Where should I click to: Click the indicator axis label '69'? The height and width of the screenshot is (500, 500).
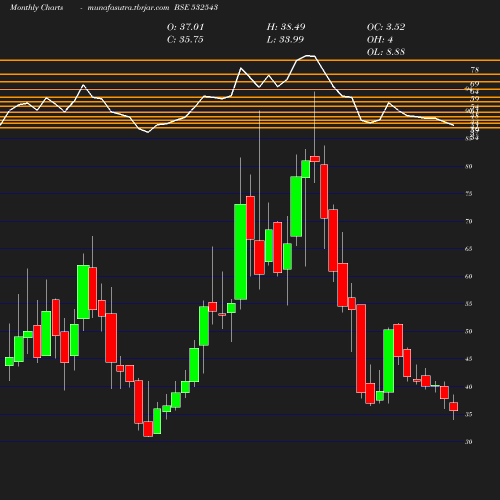coord(475,84)
